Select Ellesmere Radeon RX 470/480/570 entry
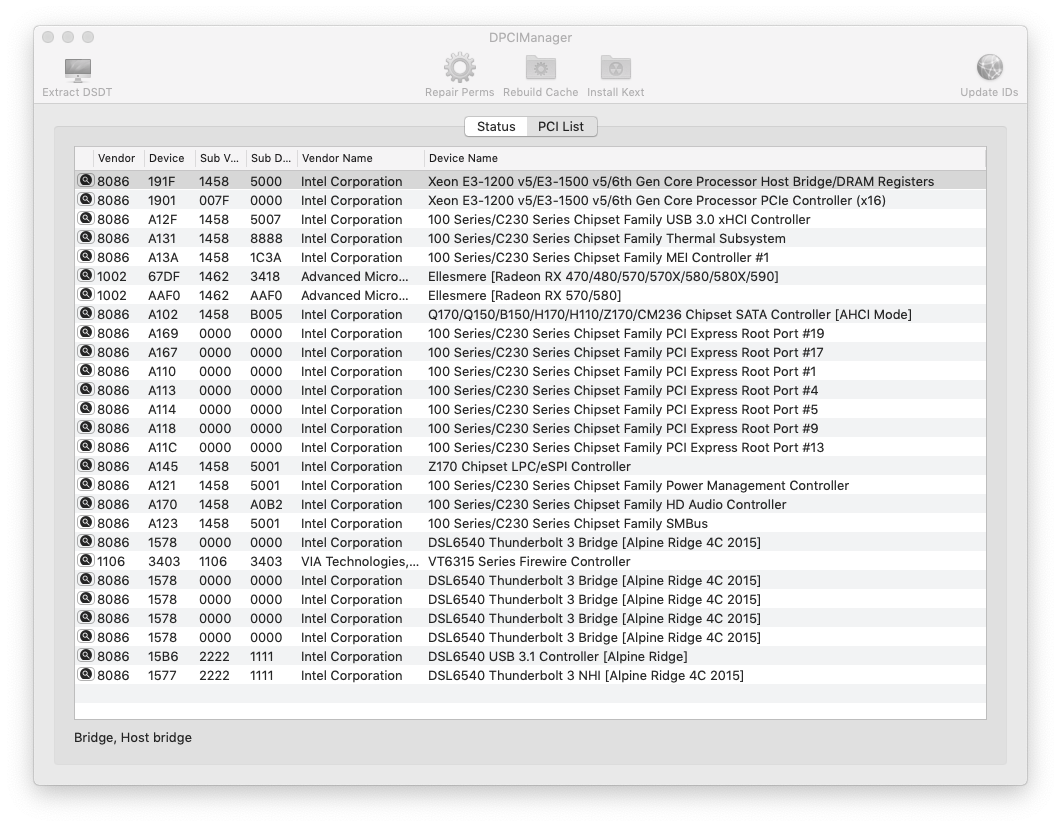The image size is (1061, 827). 603,276
